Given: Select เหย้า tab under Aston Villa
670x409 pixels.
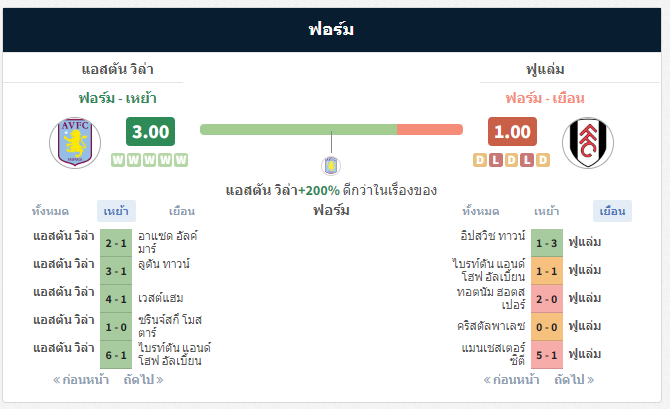Looking at the screenshot, I should pos(116,211).
